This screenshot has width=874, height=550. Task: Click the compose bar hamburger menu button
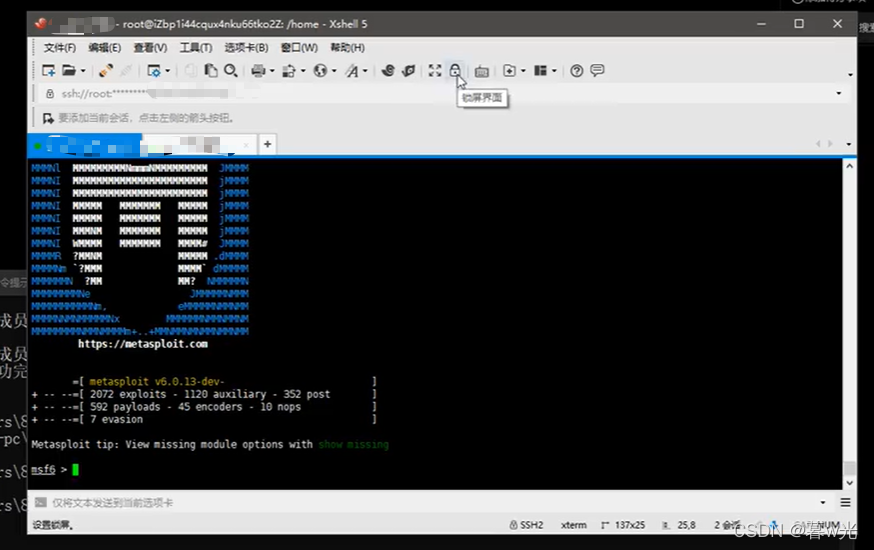pyautogui.click(x=845, y=502)
